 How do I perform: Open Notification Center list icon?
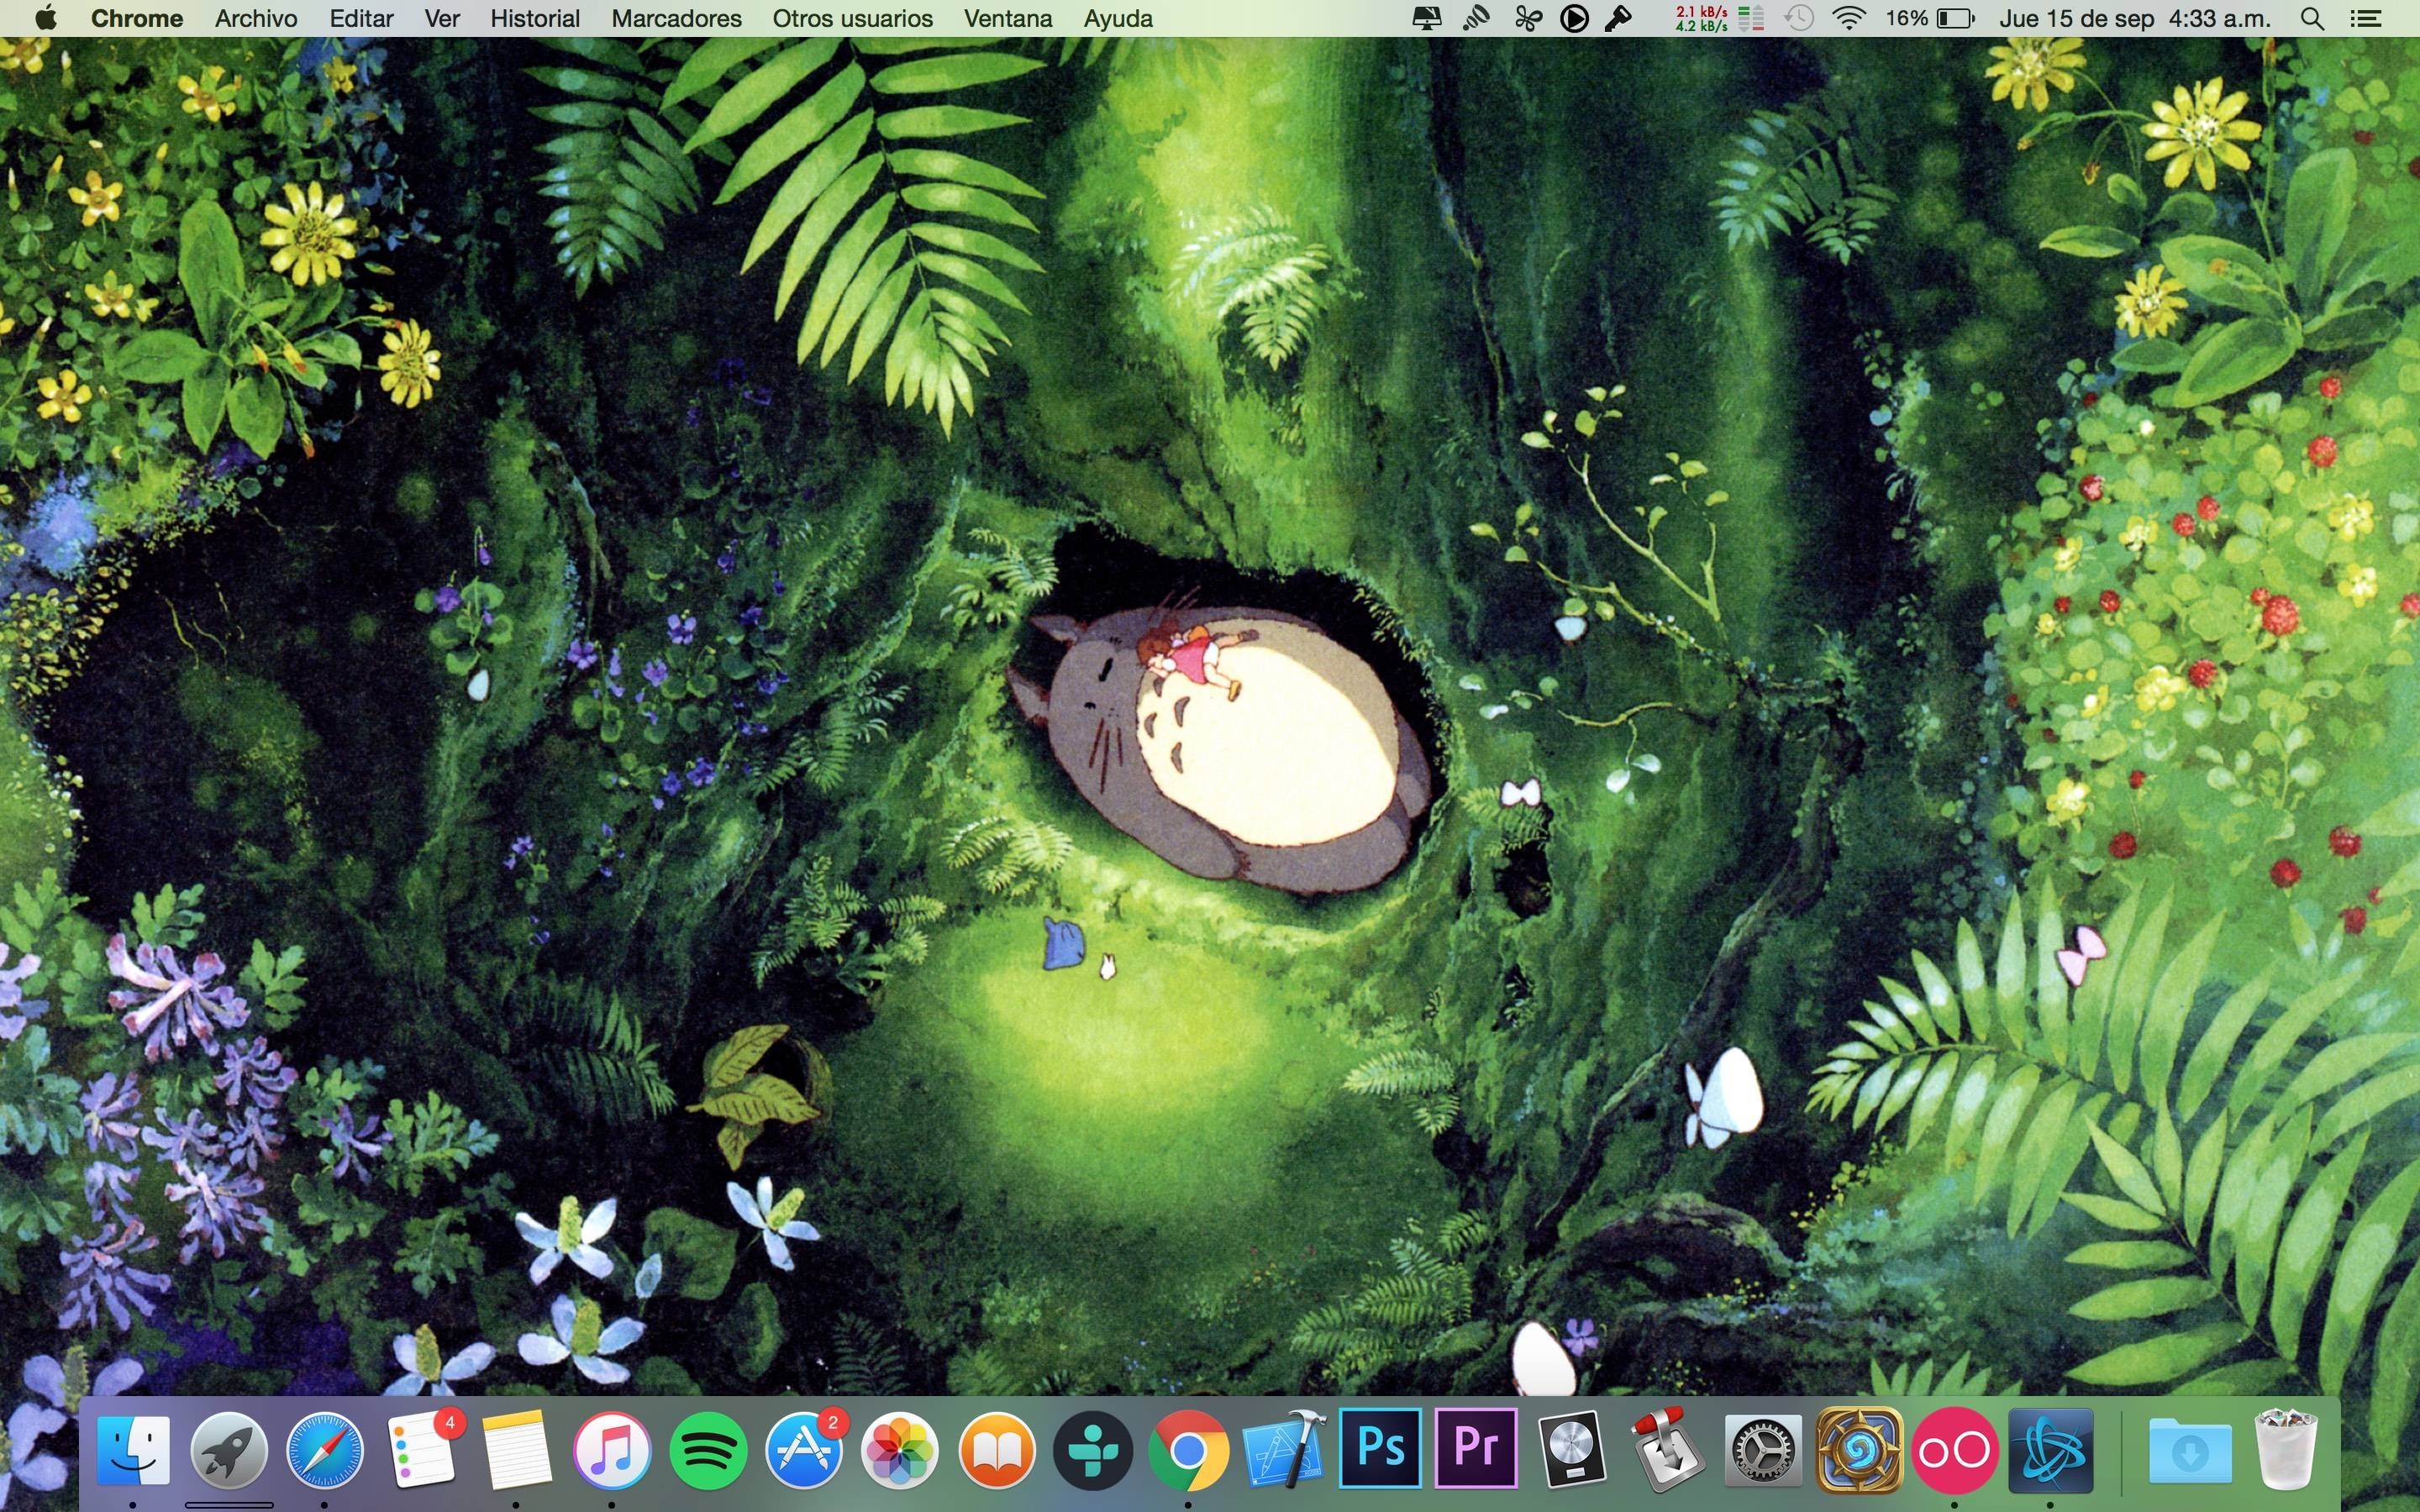(x=2365, y=18)
